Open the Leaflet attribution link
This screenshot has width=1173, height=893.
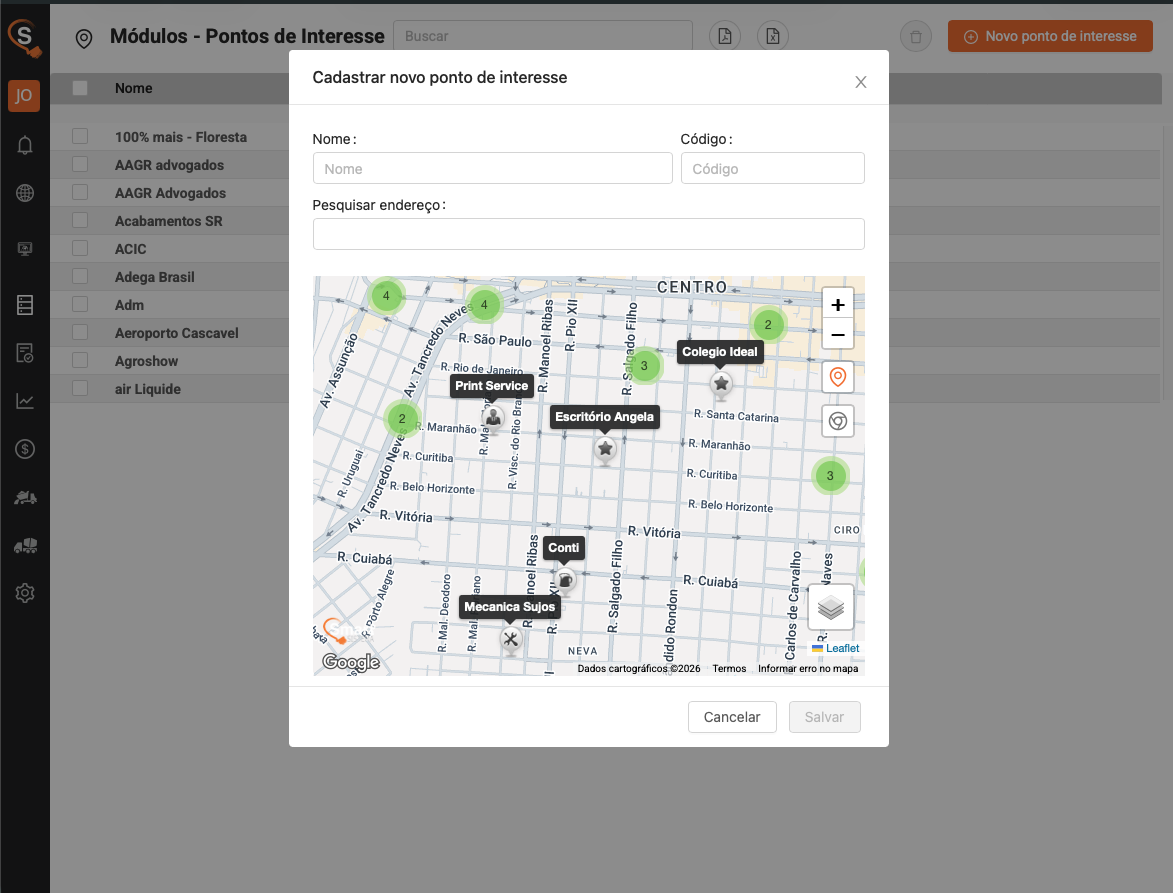pyautogui.click(x=842, y=648)
